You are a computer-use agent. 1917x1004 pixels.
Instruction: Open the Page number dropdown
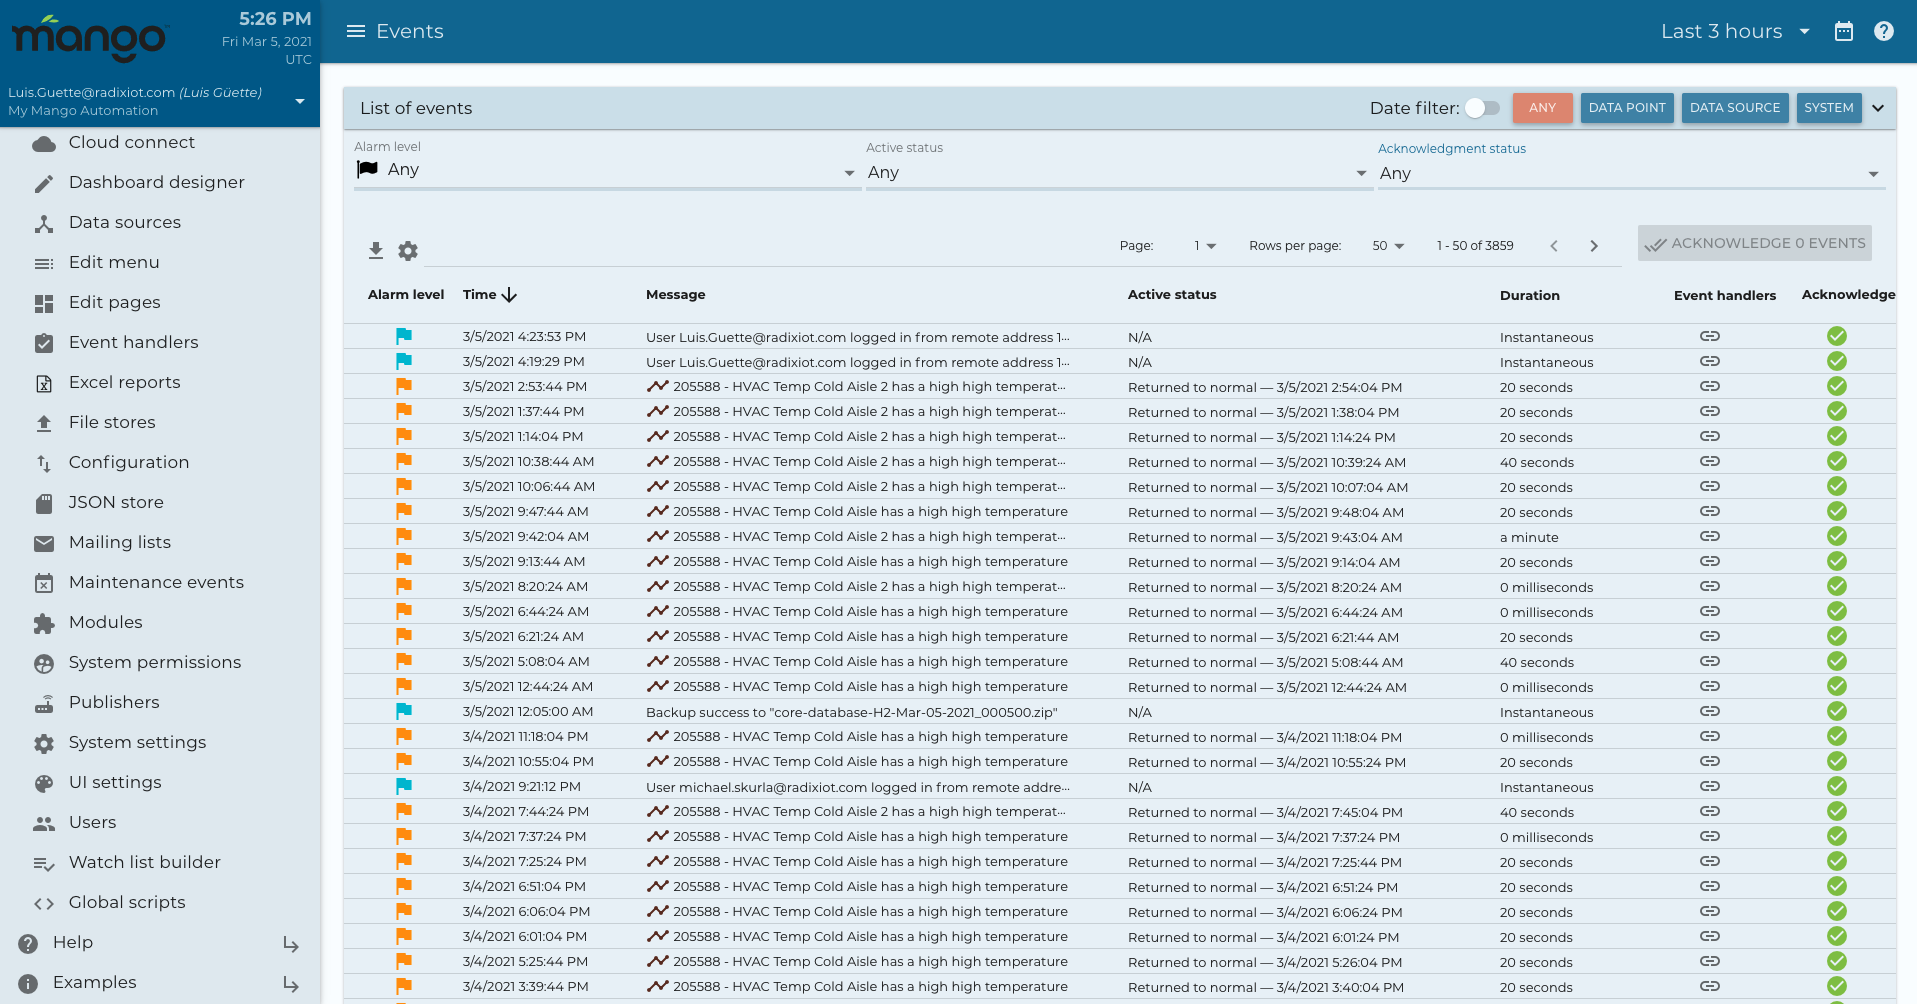[x=1204, y=246]
